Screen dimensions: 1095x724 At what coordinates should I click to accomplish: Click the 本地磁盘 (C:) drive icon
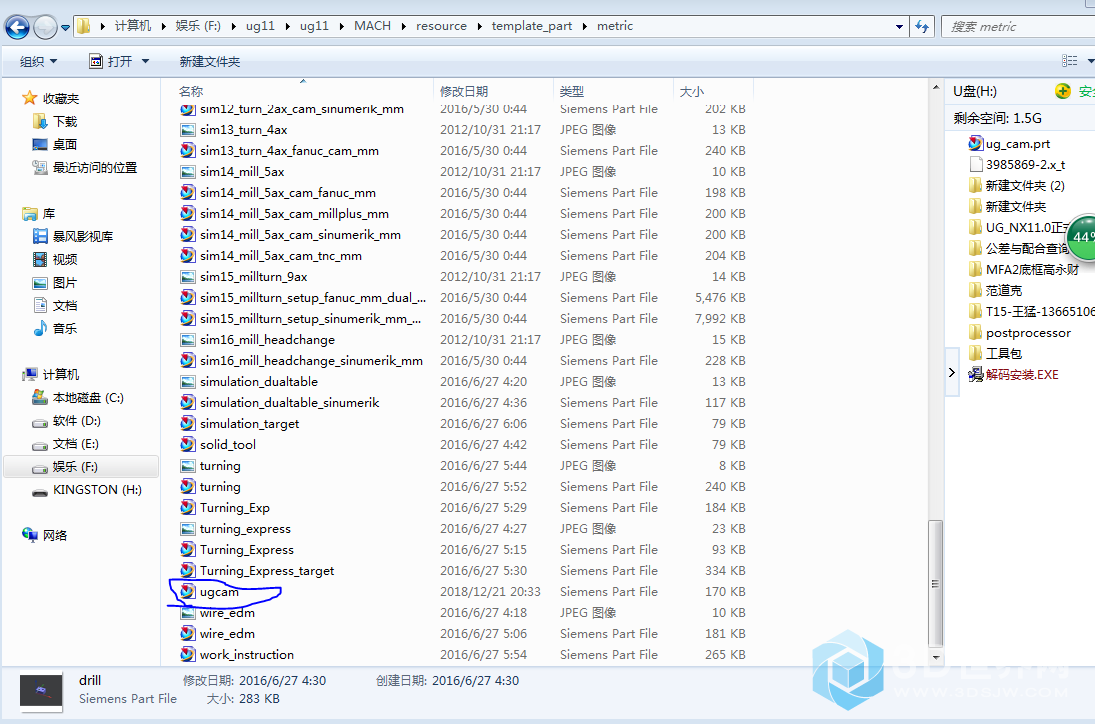40,397
